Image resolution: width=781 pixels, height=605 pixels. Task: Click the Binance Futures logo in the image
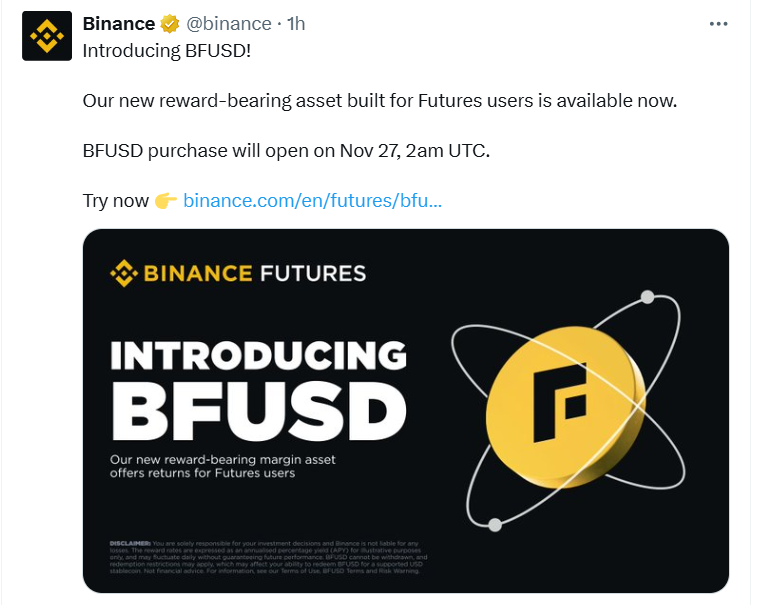(x=238, y=273)
